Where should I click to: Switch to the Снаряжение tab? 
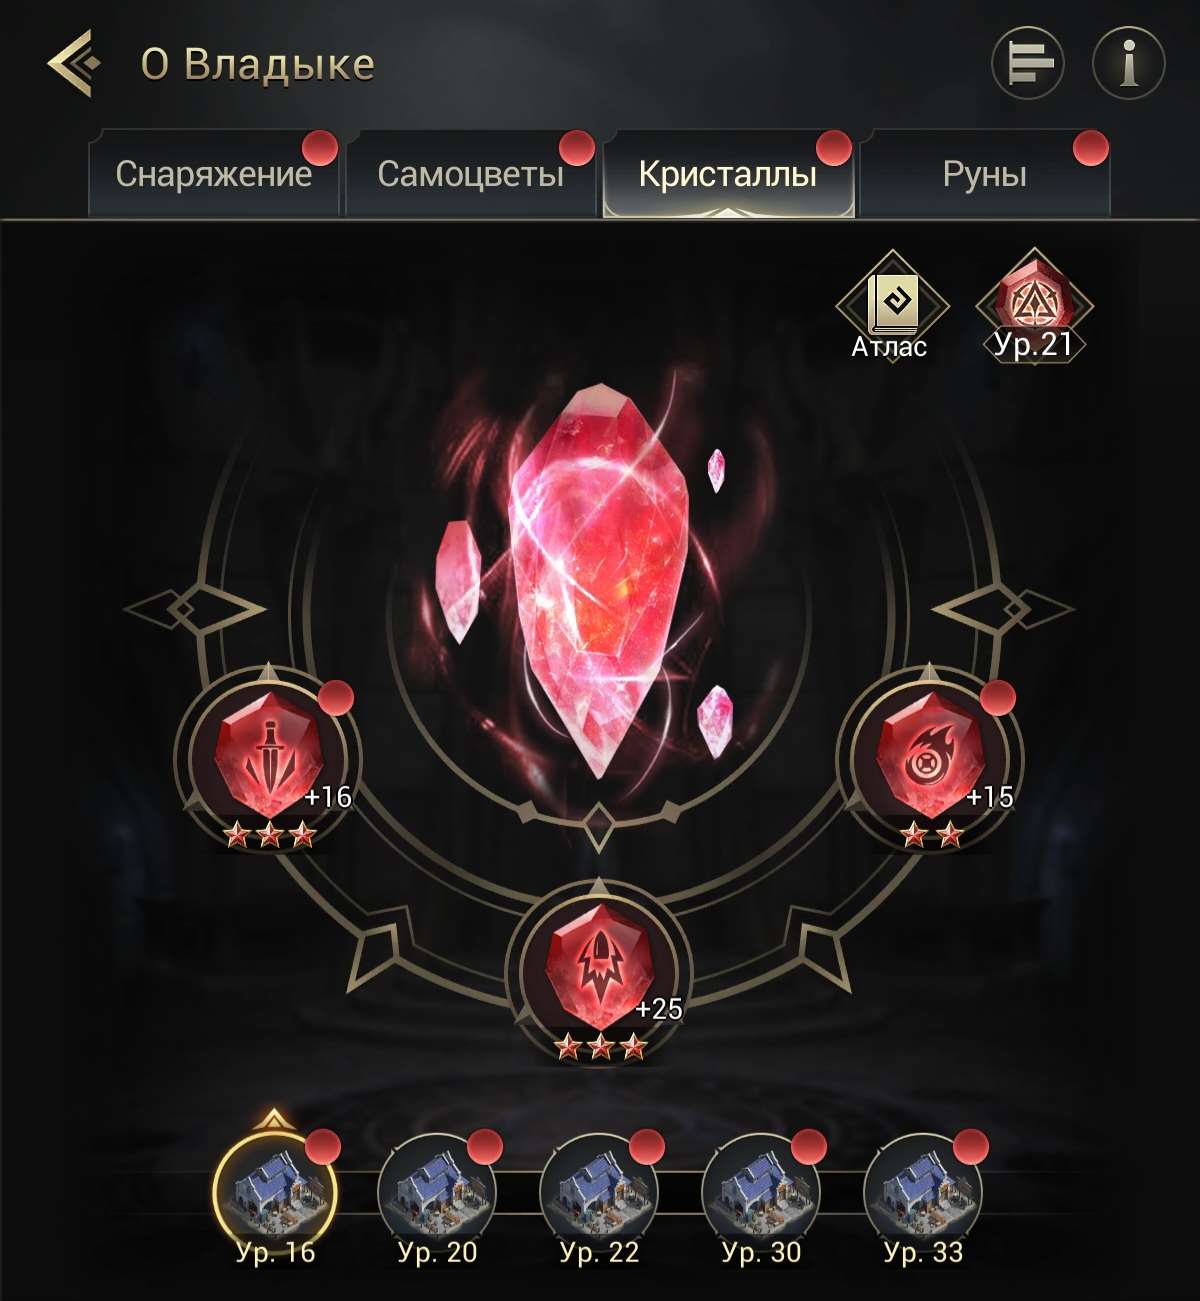pyautogui.click(x=213, y=174)
